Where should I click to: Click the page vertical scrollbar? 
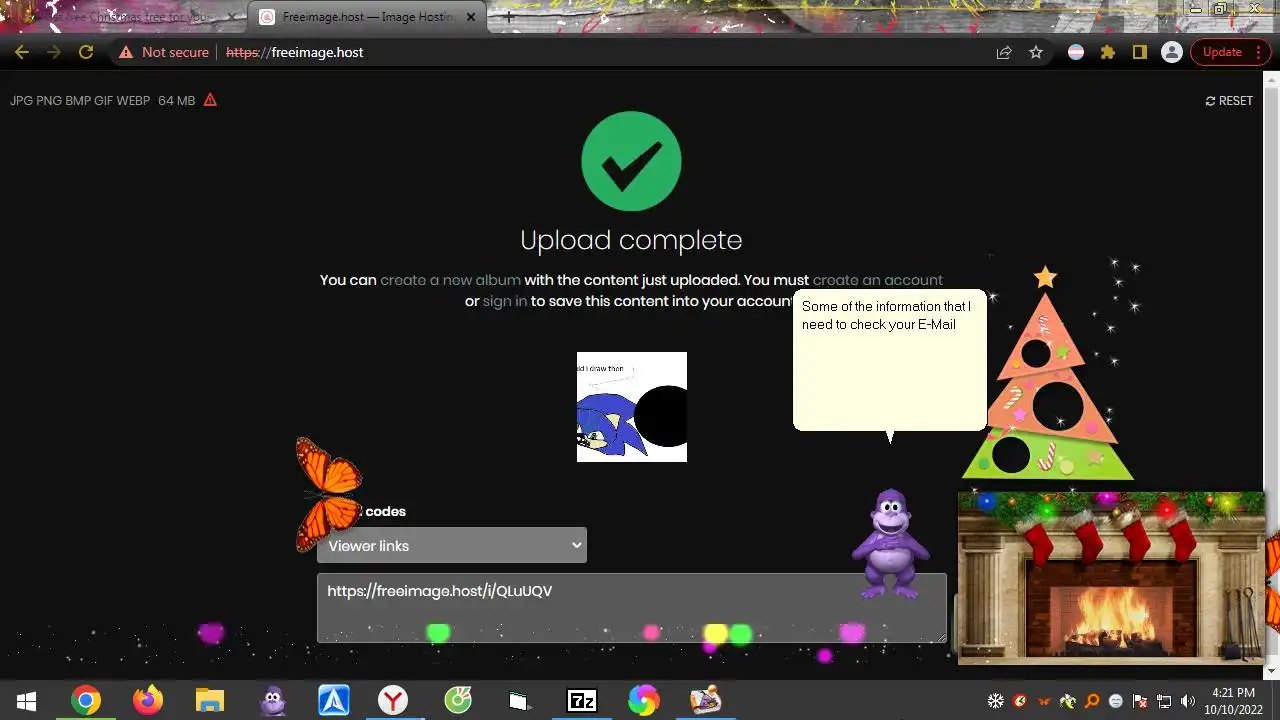[1272, 370]
